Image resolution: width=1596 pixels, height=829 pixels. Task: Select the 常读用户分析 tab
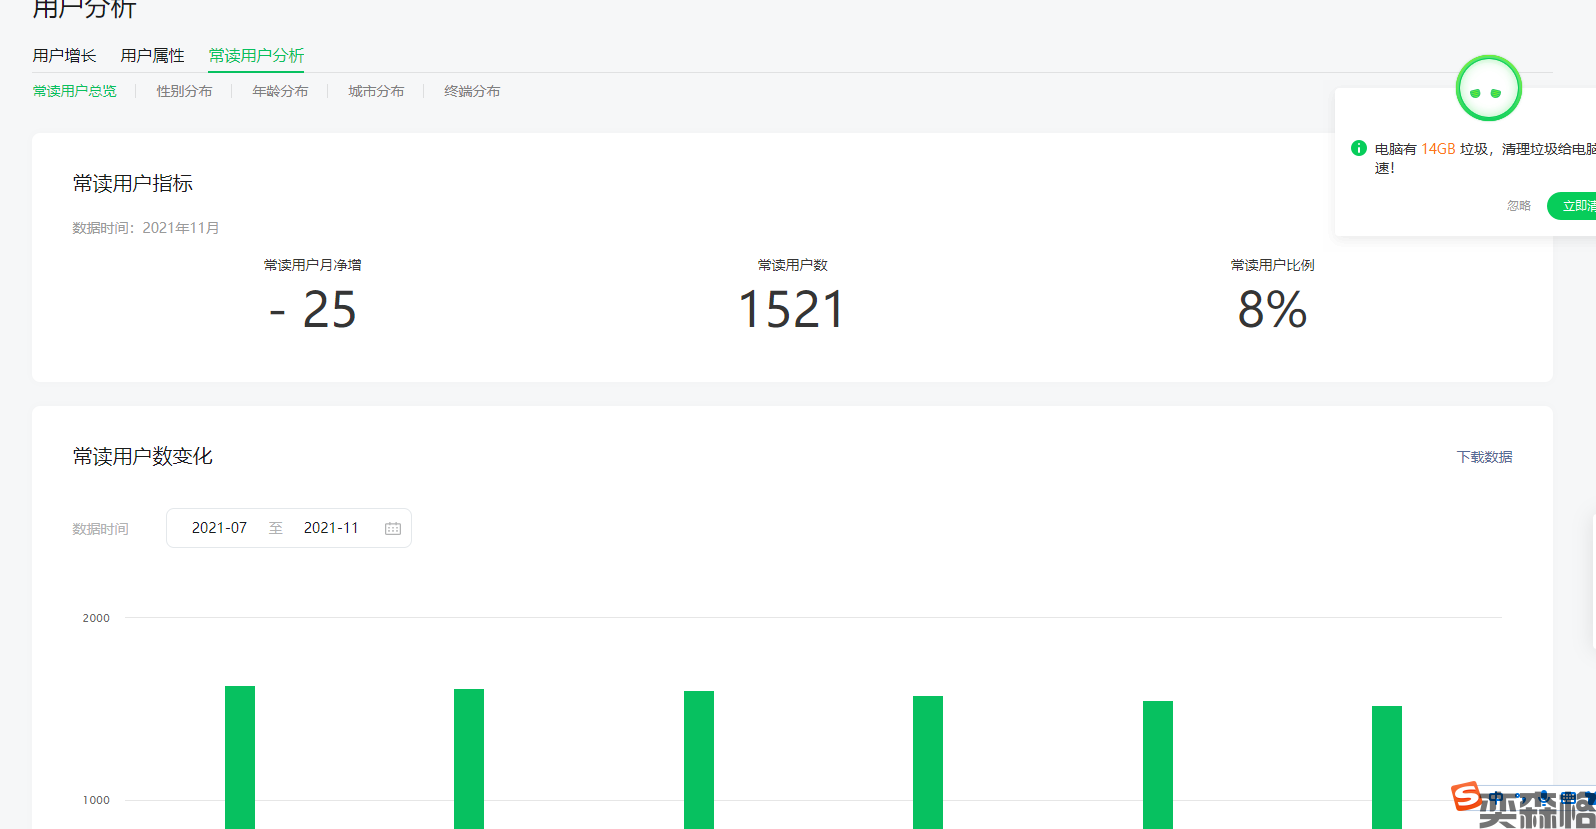[x=256, y=56]
